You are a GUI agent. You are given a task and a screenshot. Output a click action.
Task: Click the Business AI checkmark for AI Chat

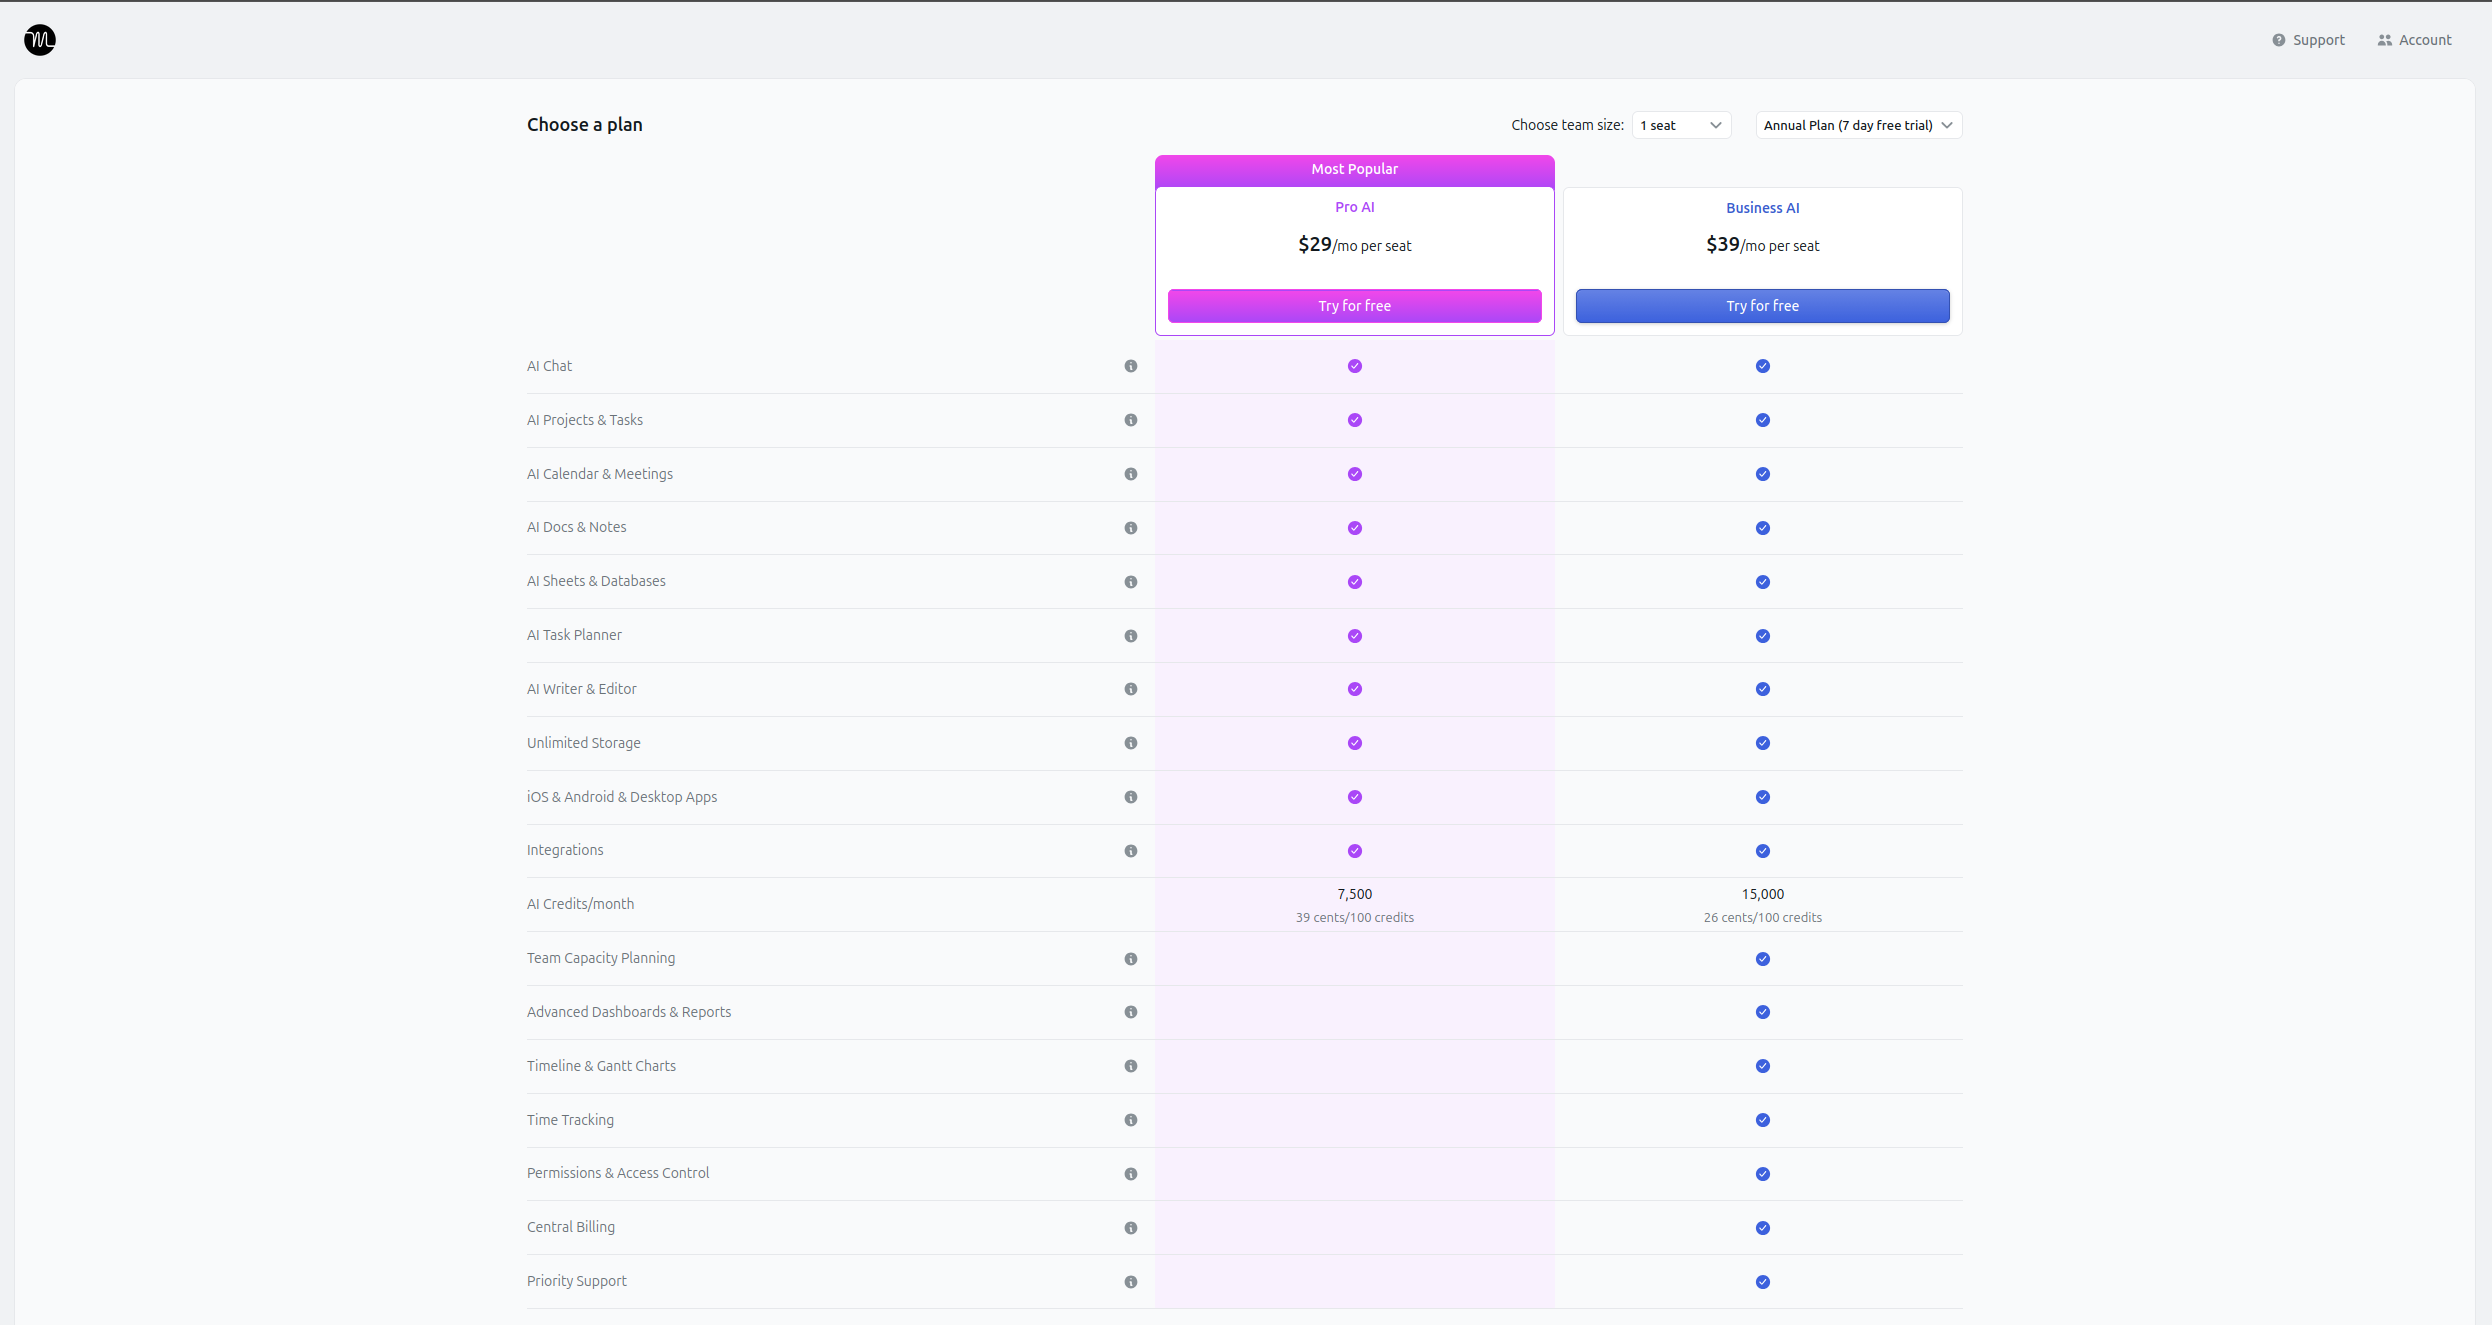tap(1763, 366)
